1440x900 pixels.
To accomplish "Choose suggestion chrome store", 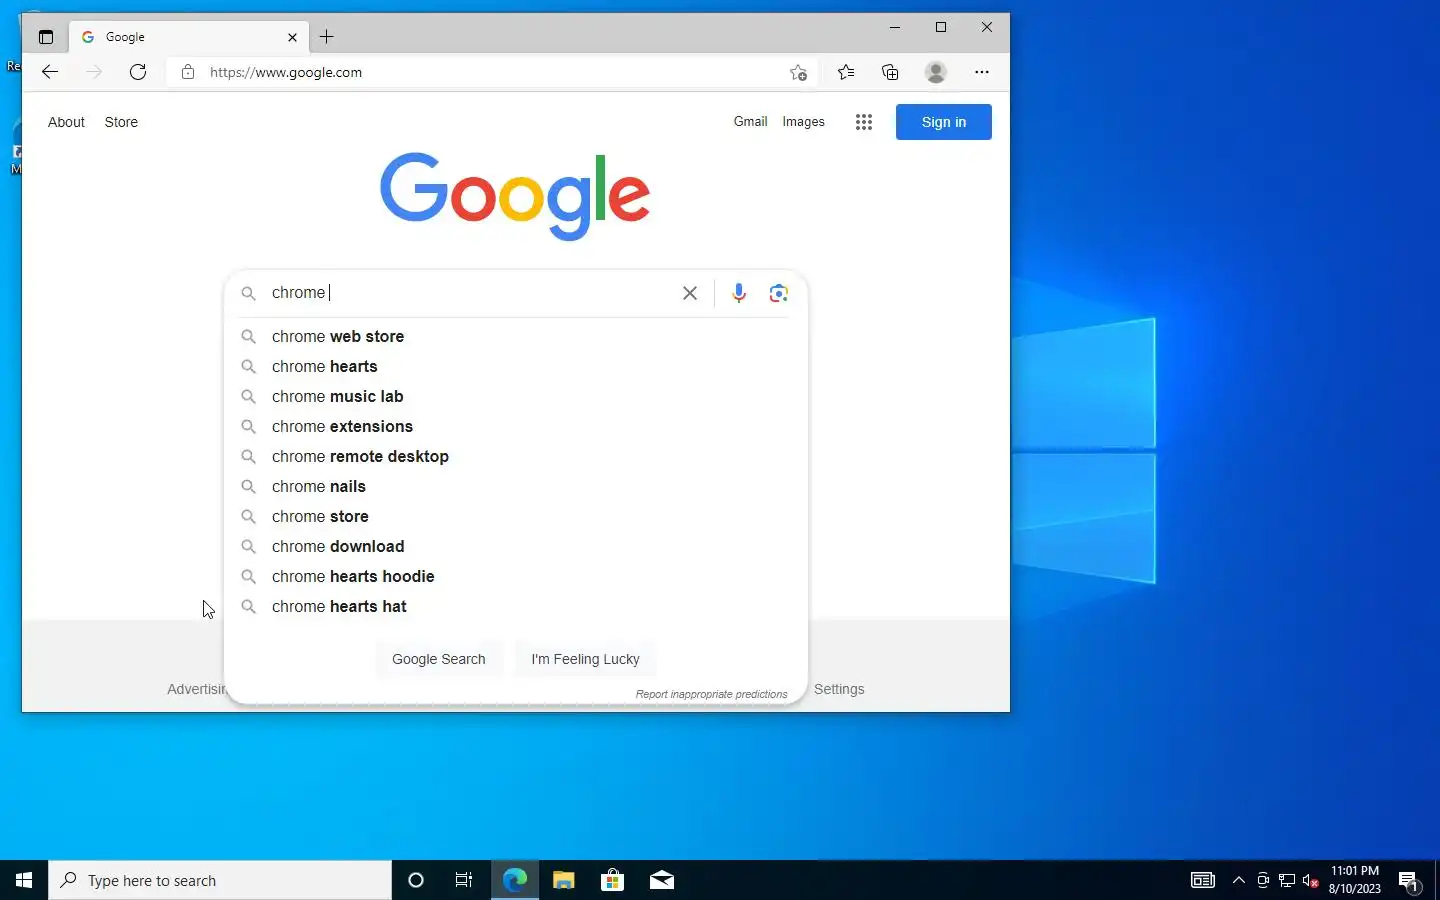I will click(516, 516).
